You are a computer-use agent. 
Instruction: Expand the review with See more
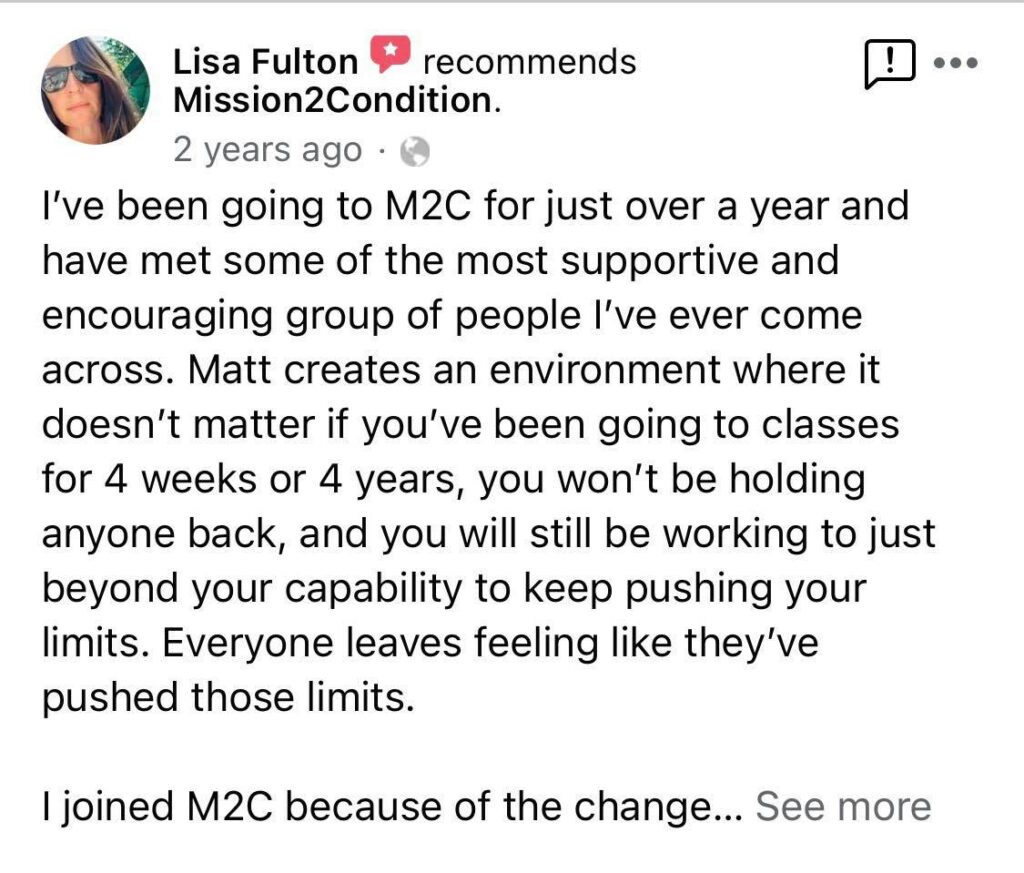click(843, 806)
